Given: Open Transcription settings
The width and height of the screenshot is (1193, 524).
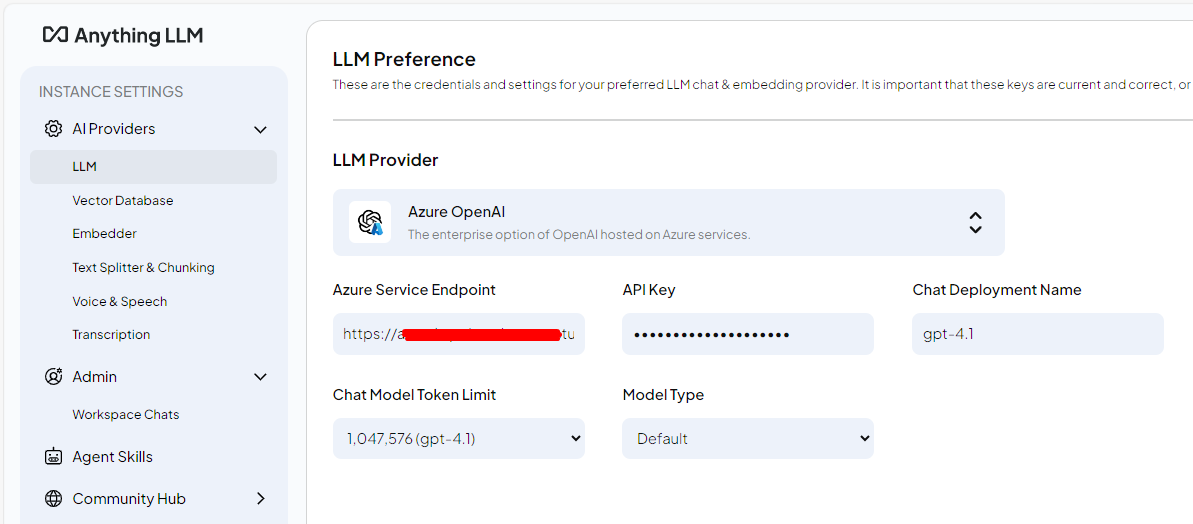Looking at the screenshot, I should 111,335.
